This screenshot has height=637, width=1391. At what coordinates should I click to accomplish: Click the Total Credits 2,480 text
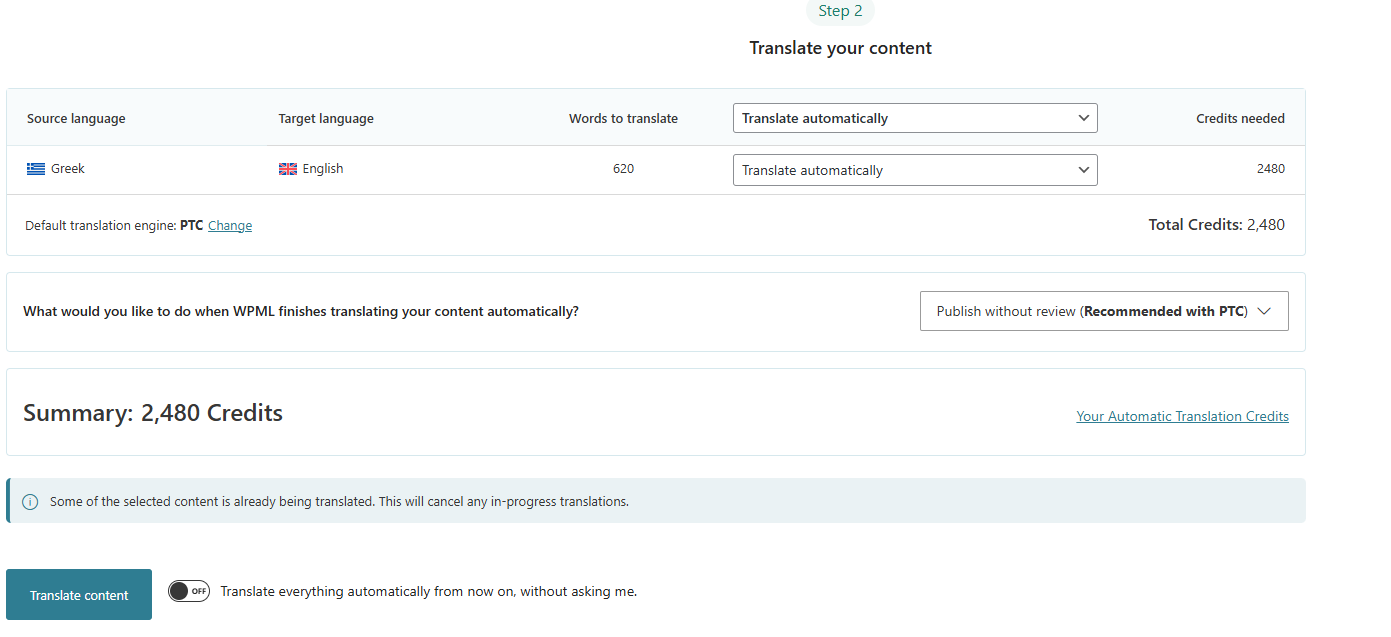point(1216,225)
